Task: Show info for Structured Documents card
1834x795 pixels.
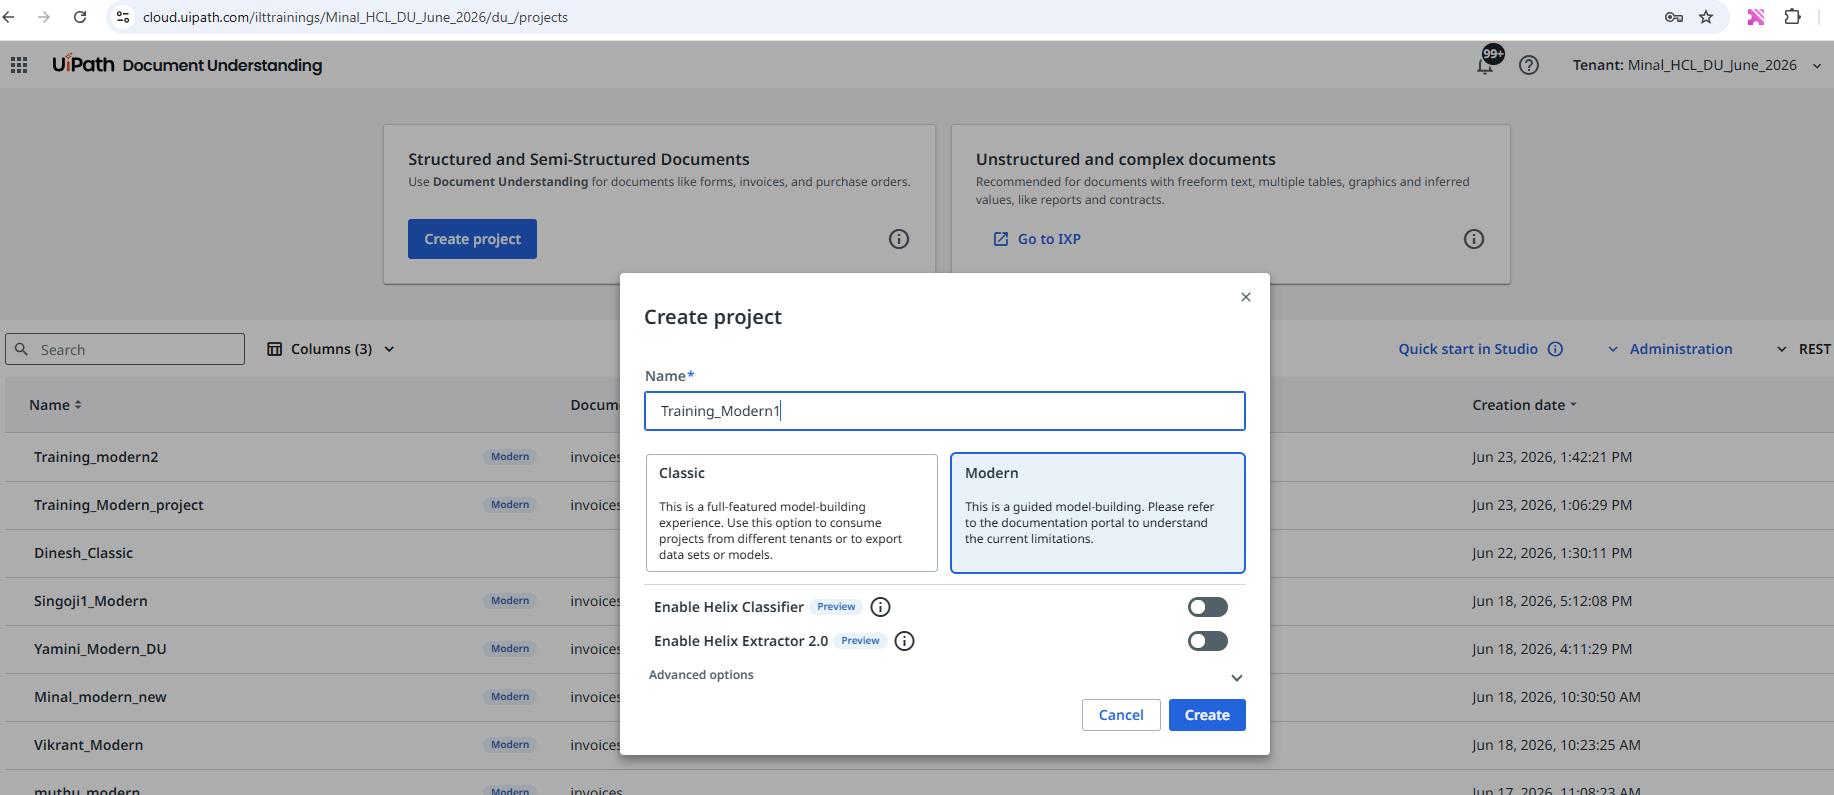Action: click(899, 239)
